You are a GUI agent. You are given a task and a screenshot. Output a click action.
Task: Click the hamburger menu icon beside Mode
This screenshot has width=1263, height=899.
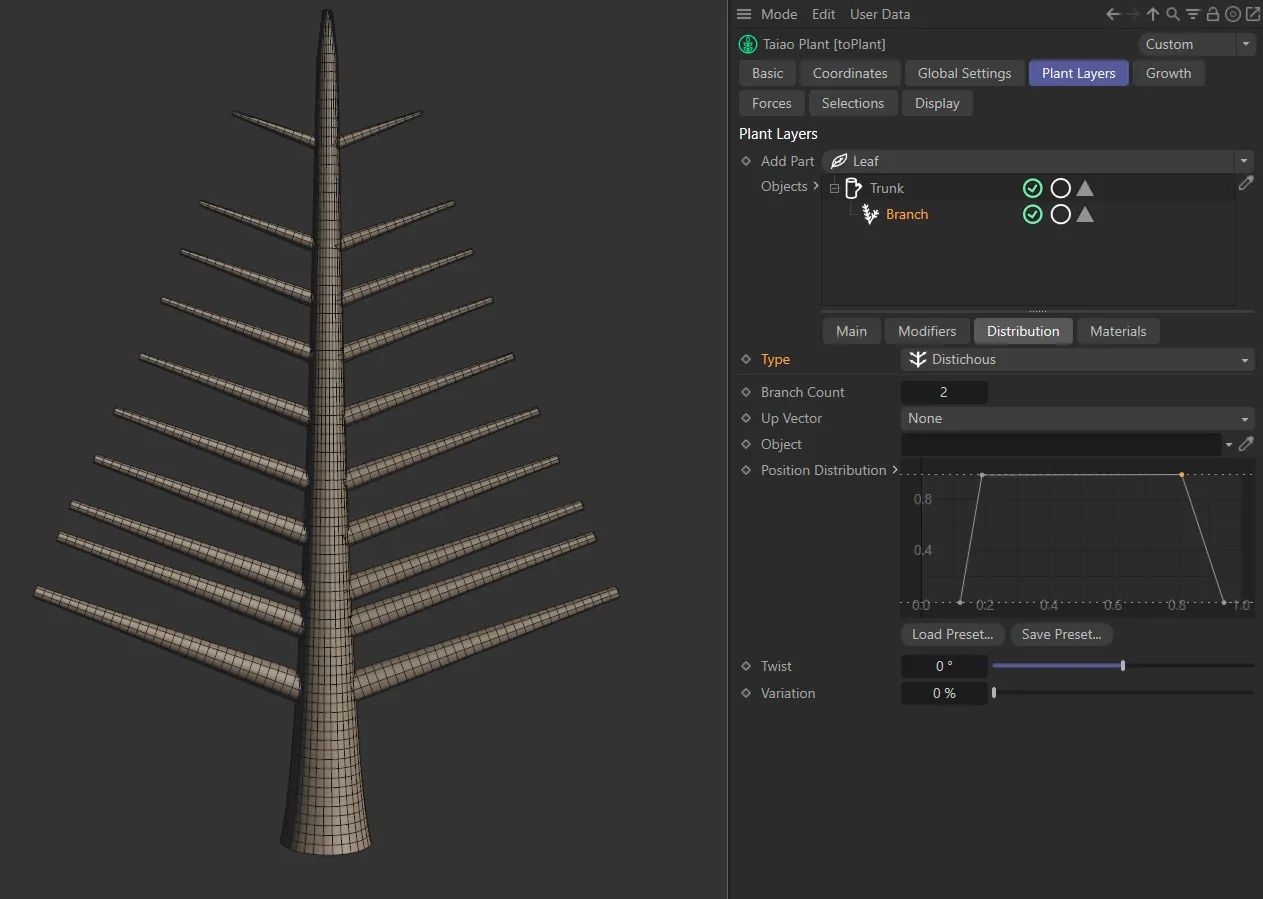743,14
